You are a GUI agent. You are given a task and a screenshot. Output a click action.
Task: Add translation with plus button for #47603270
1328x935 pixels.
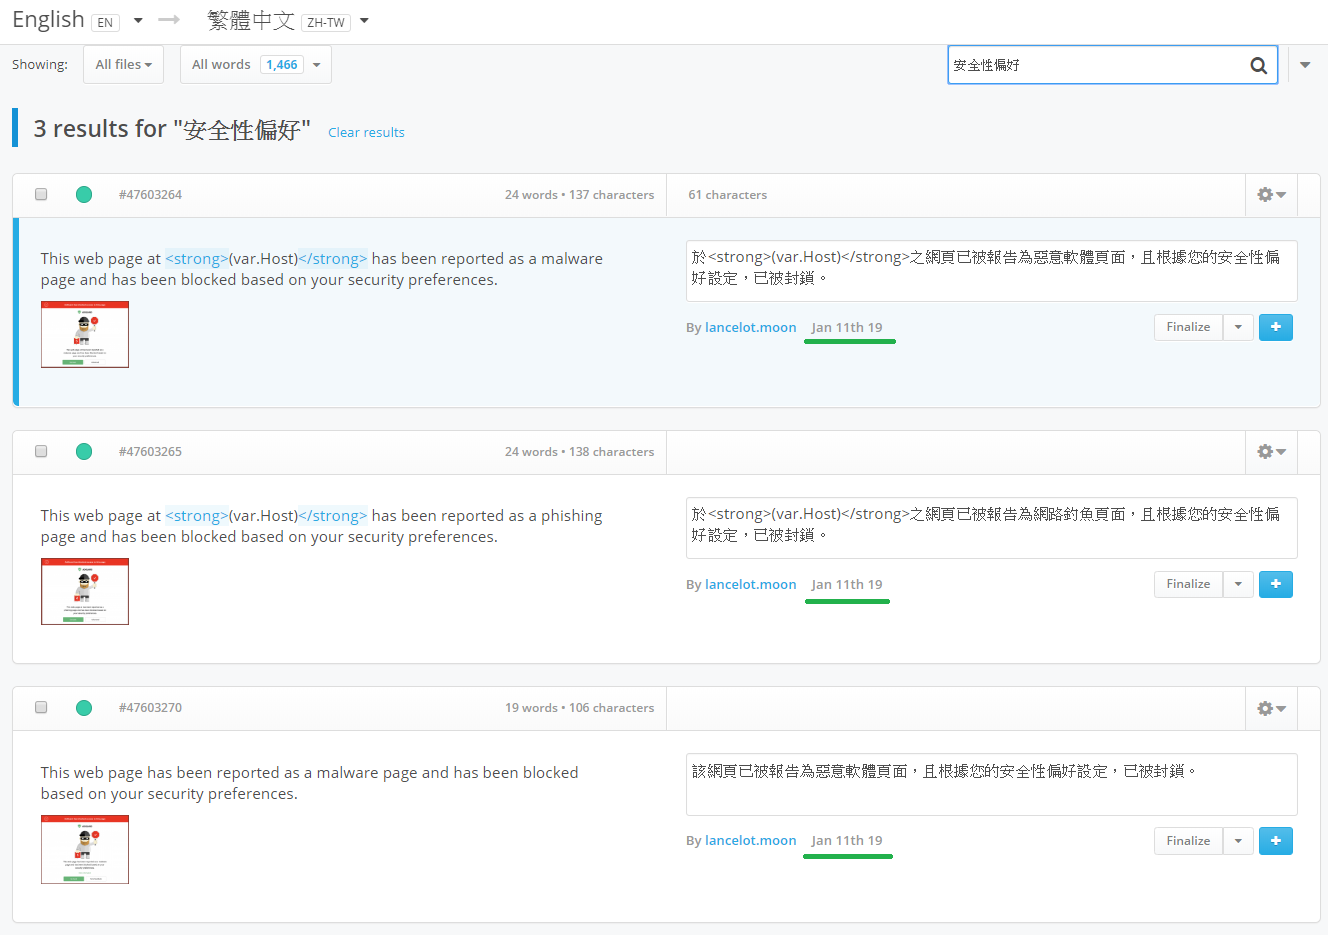click(x=1276, y=841)
